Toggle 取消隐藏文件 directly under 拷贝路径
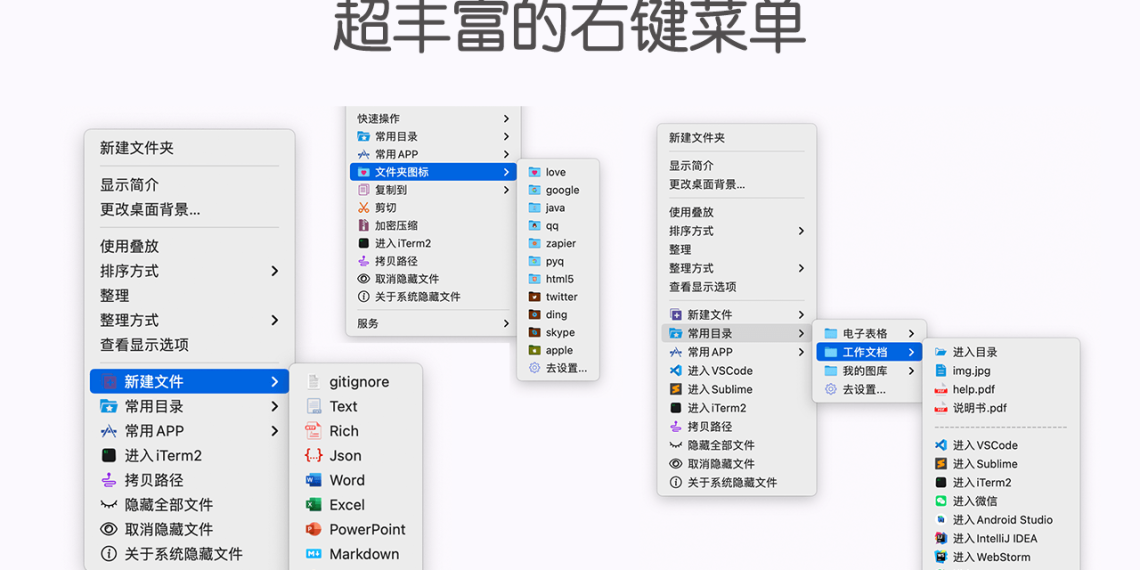The height and width of the screenshot is (570, 1140). (x=406, y=279)
